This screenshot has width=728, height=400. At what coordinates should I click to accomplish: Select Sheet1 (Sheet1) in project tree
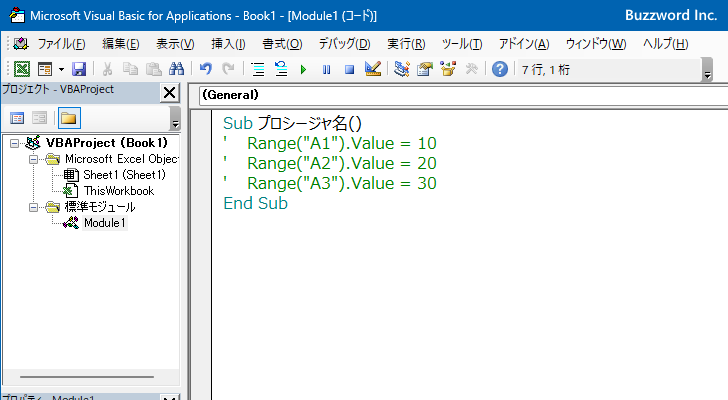click(x=124, y=175)
